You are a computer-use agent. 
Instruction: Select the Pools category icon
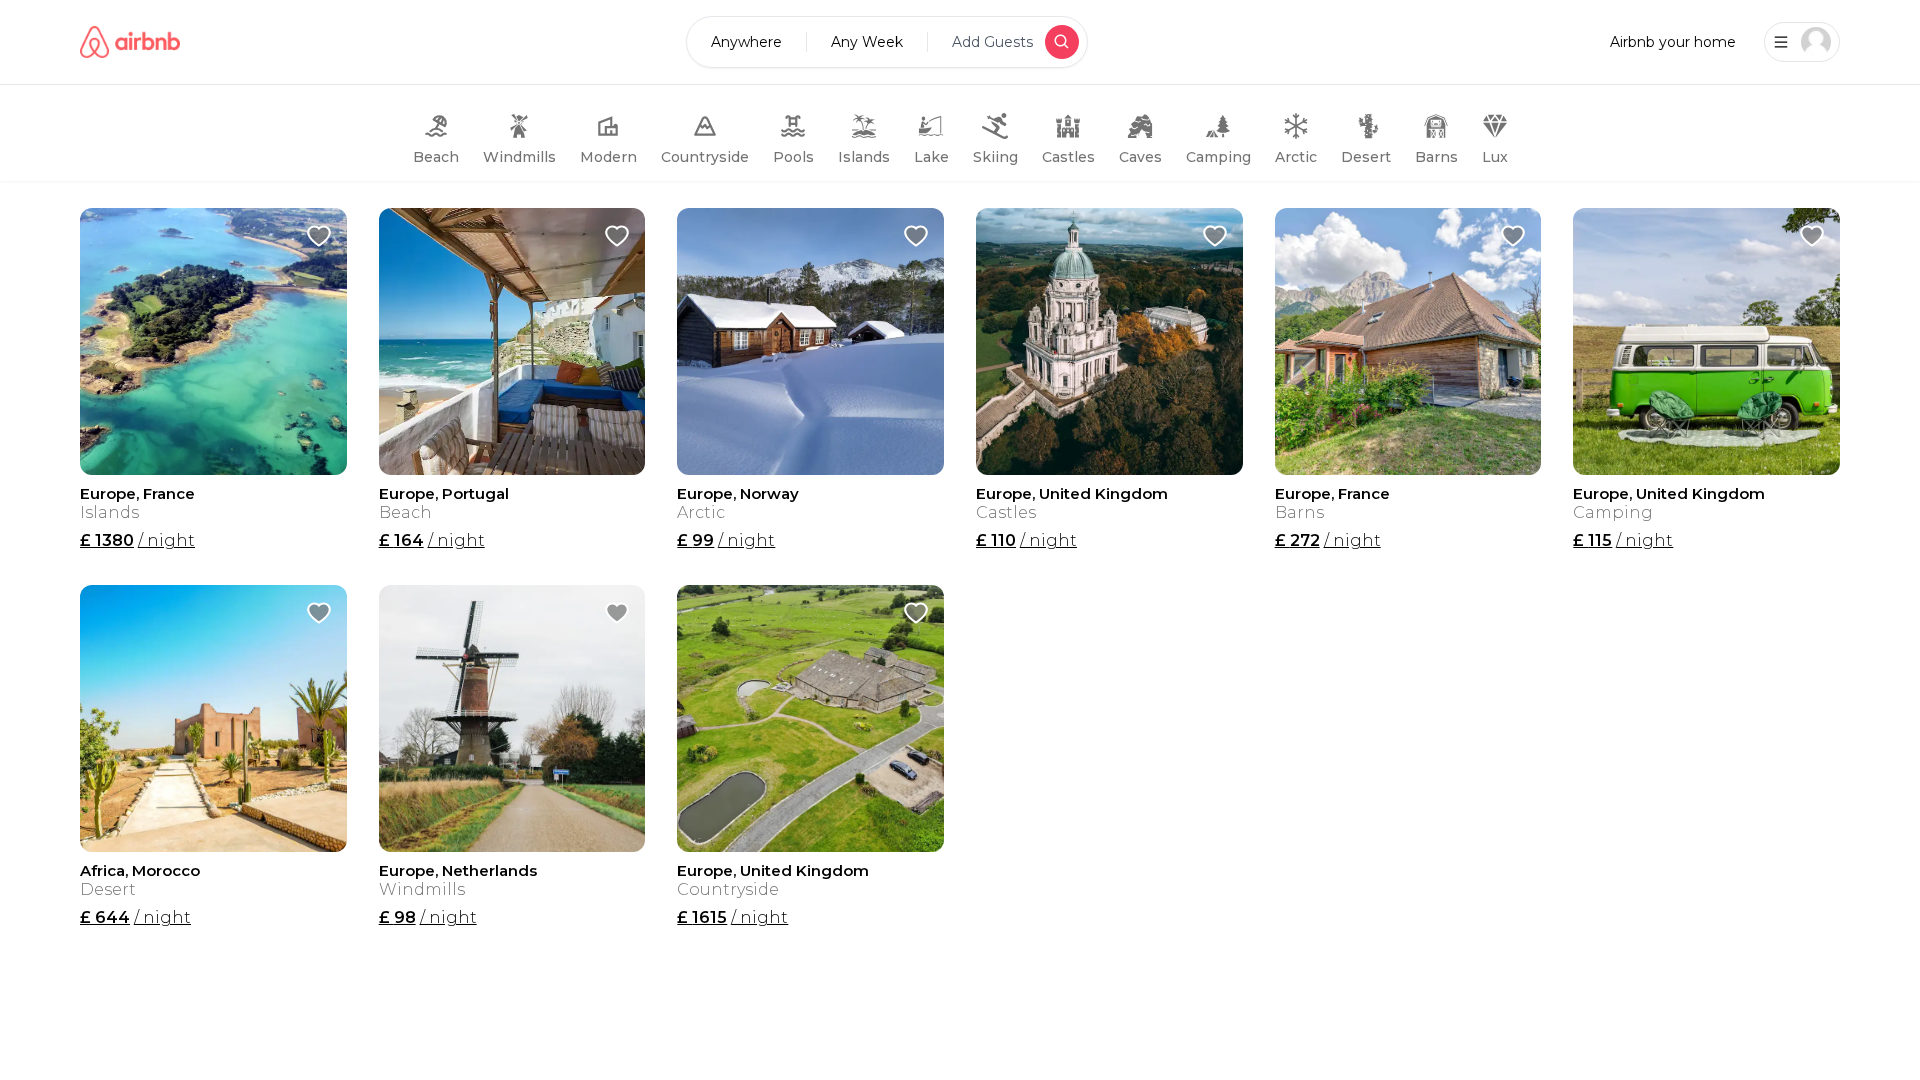coord(793,127)
